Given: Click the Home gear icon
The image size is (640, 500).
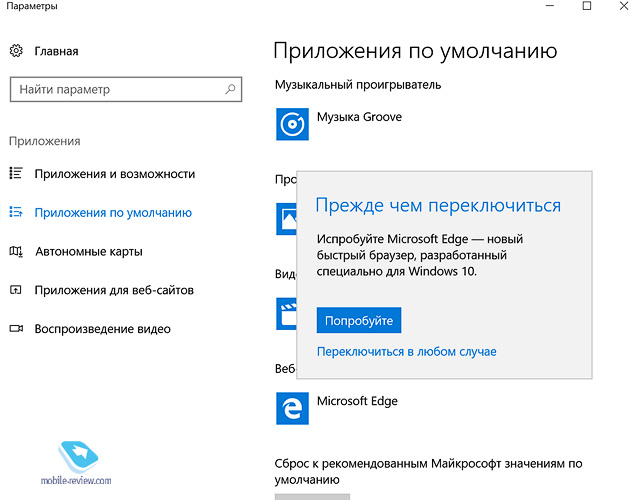Looking at the screenshot, I should pos(16,51).
